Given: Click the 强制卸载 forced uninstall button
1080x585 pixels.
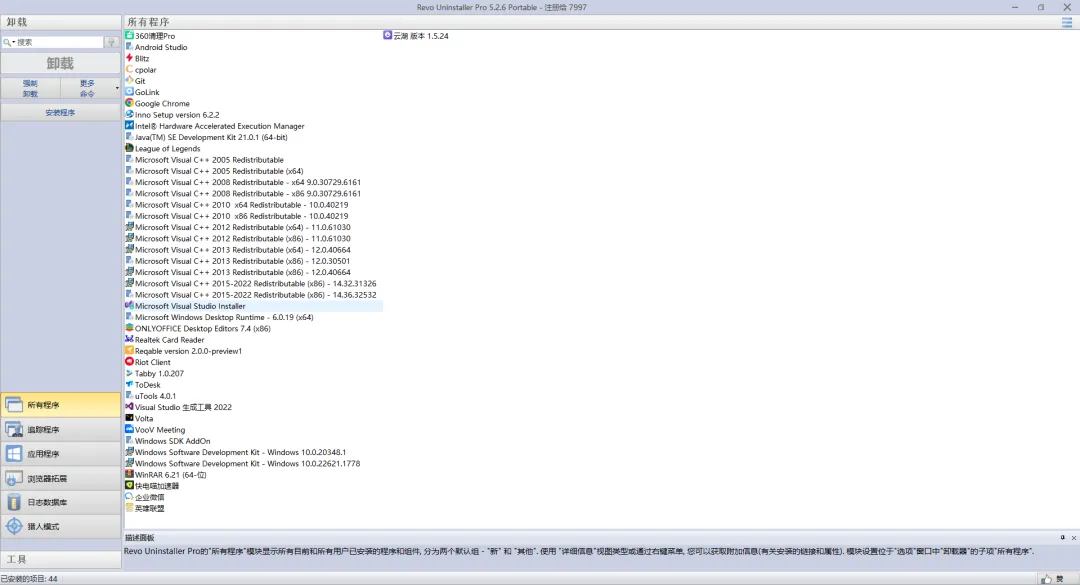Looking at the screenshot, I should (x=30, y=88).
